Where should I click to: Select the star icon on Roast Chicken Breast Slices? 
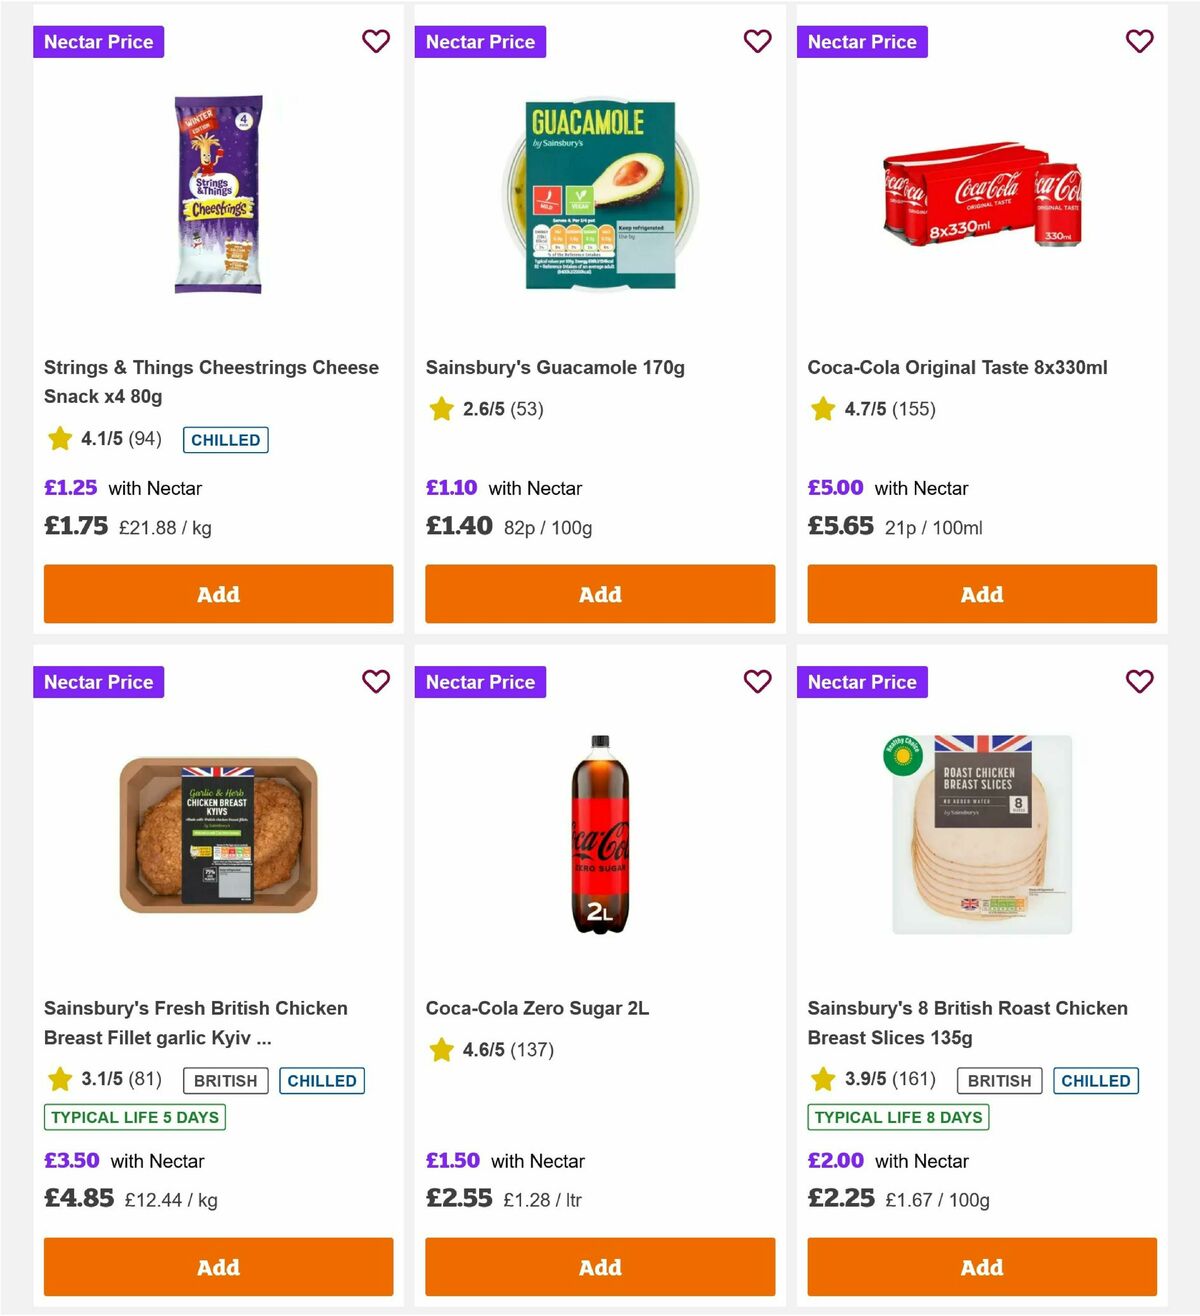pyautogui.click(x=823, y=1080)
